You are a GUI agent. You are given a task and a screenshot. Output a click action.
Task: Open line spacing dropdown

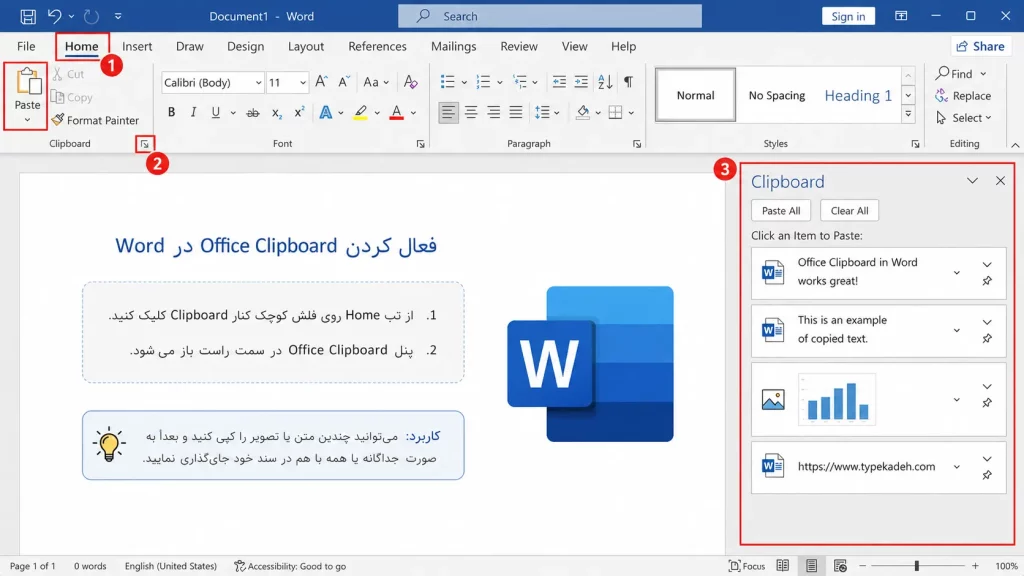pyautogui.click(x=547, y=113)
